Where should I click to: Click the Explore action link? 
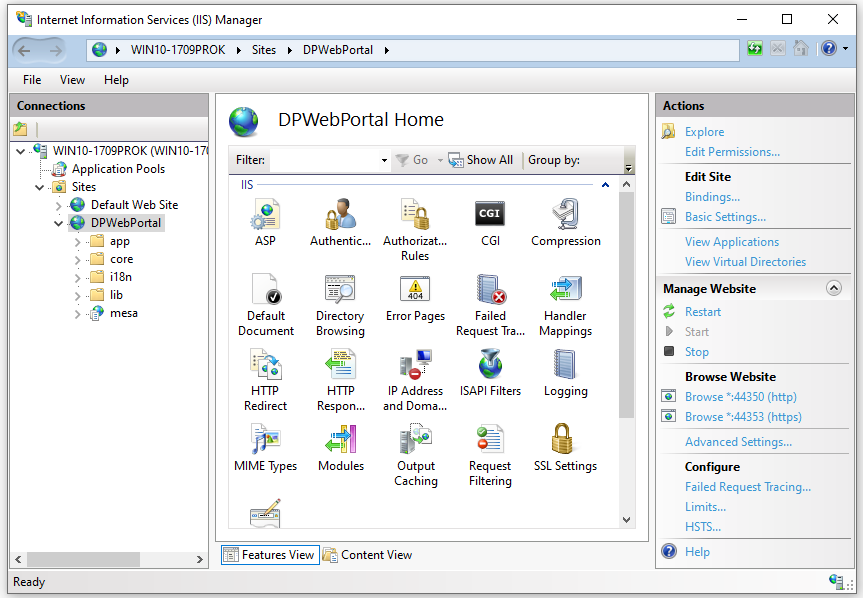pyautogui.click(x=704, y=132)
